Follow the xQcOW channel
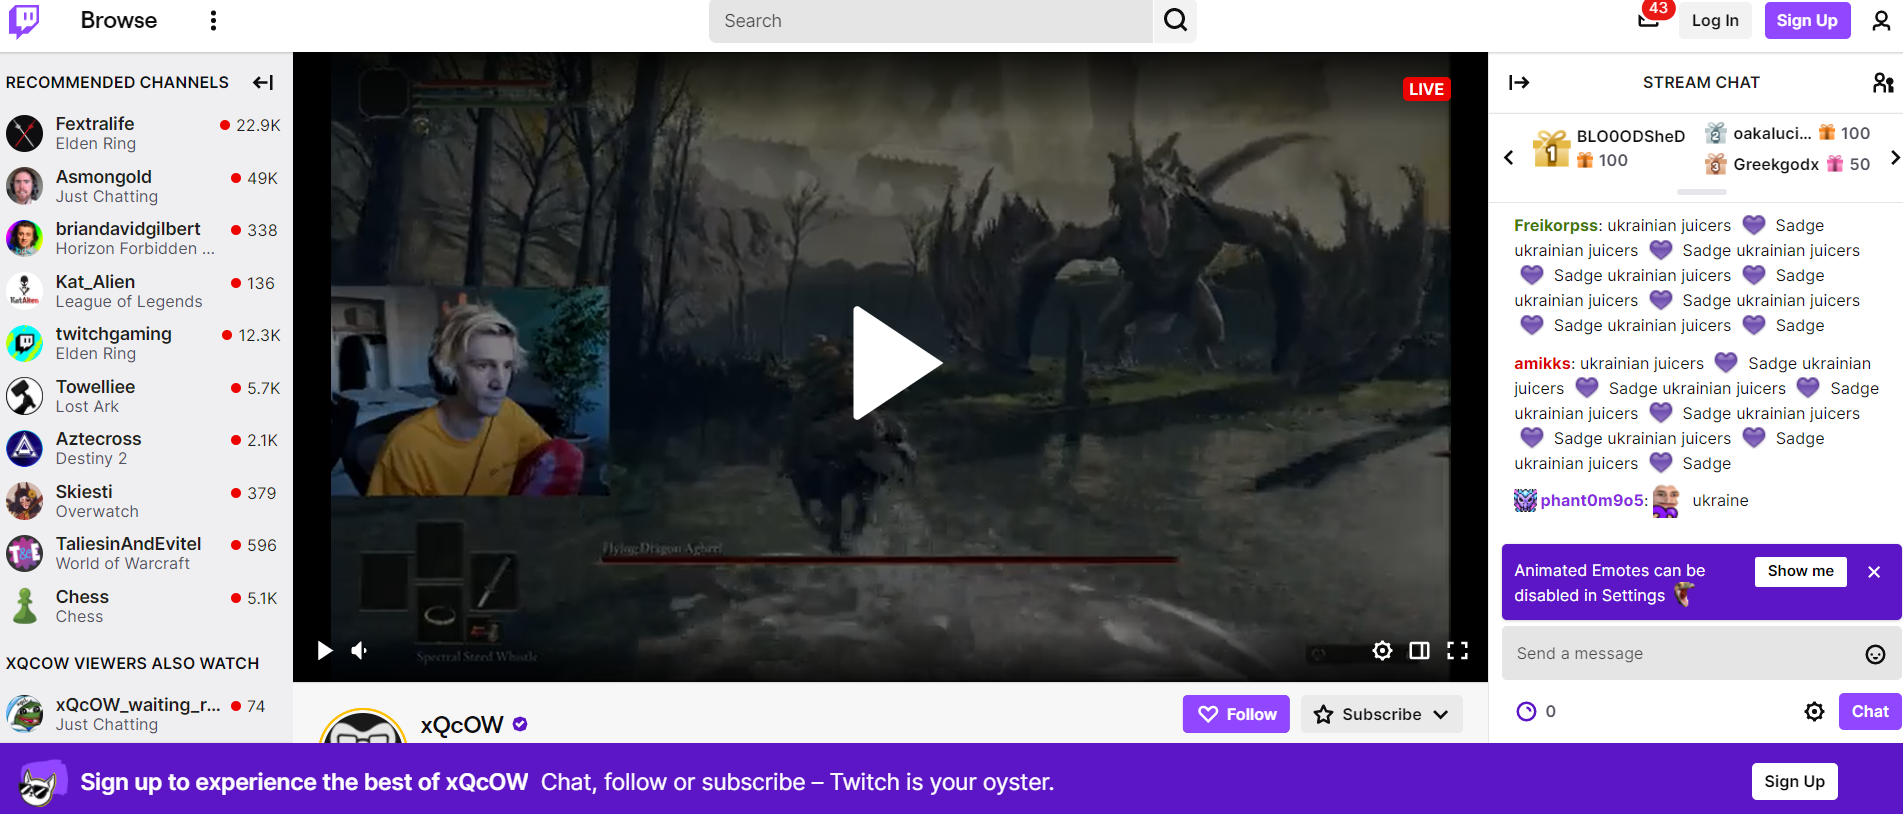Screen dimensions: 1903x814 (1236, 714)
